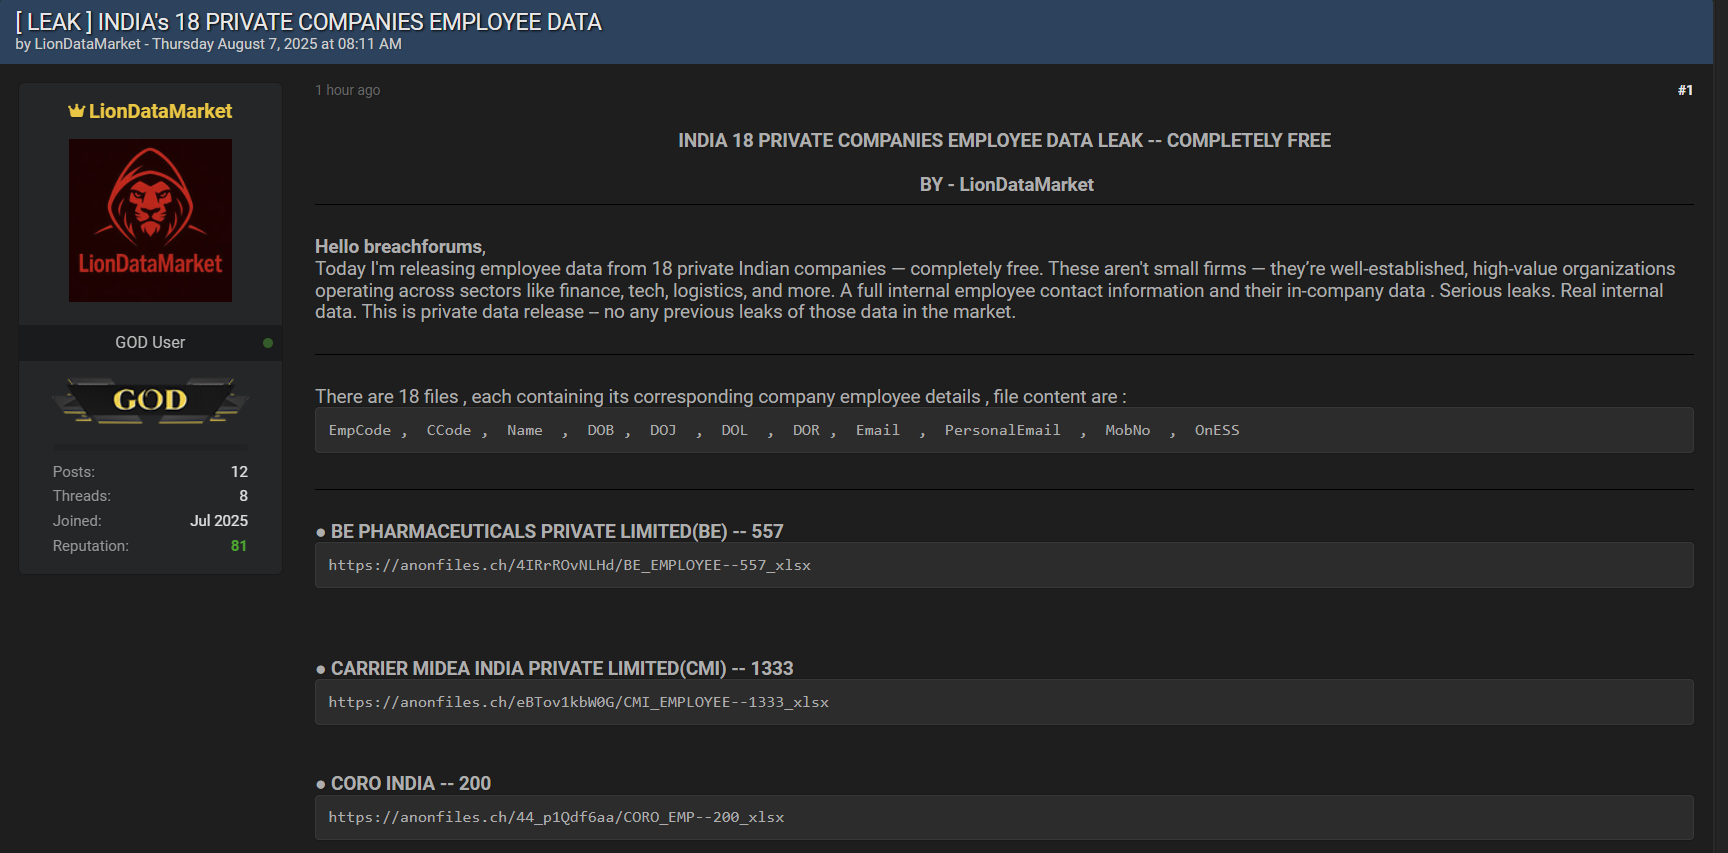Open LionDataMarket profile from sidebar username
Image resolution: width=1728 pixels, height=853 pixels.
pos(160,111)
